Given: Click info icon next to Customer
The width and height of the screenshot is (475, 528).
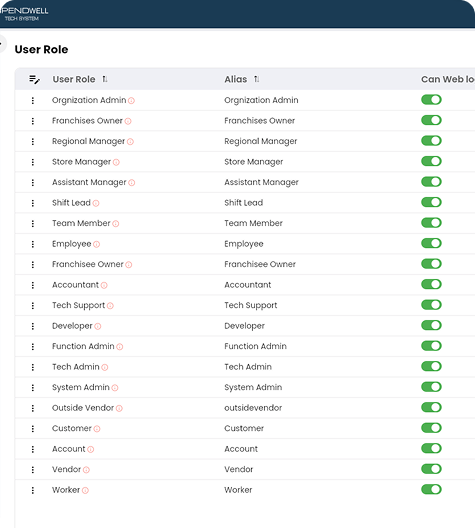Looking at the screenshot, I should (x=97, y=429).
